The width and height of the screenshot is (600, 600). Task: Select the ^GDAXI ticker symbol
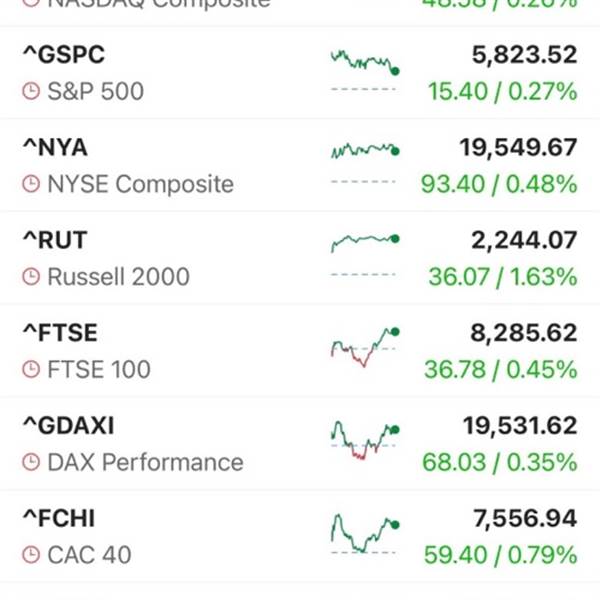point(69,426)
